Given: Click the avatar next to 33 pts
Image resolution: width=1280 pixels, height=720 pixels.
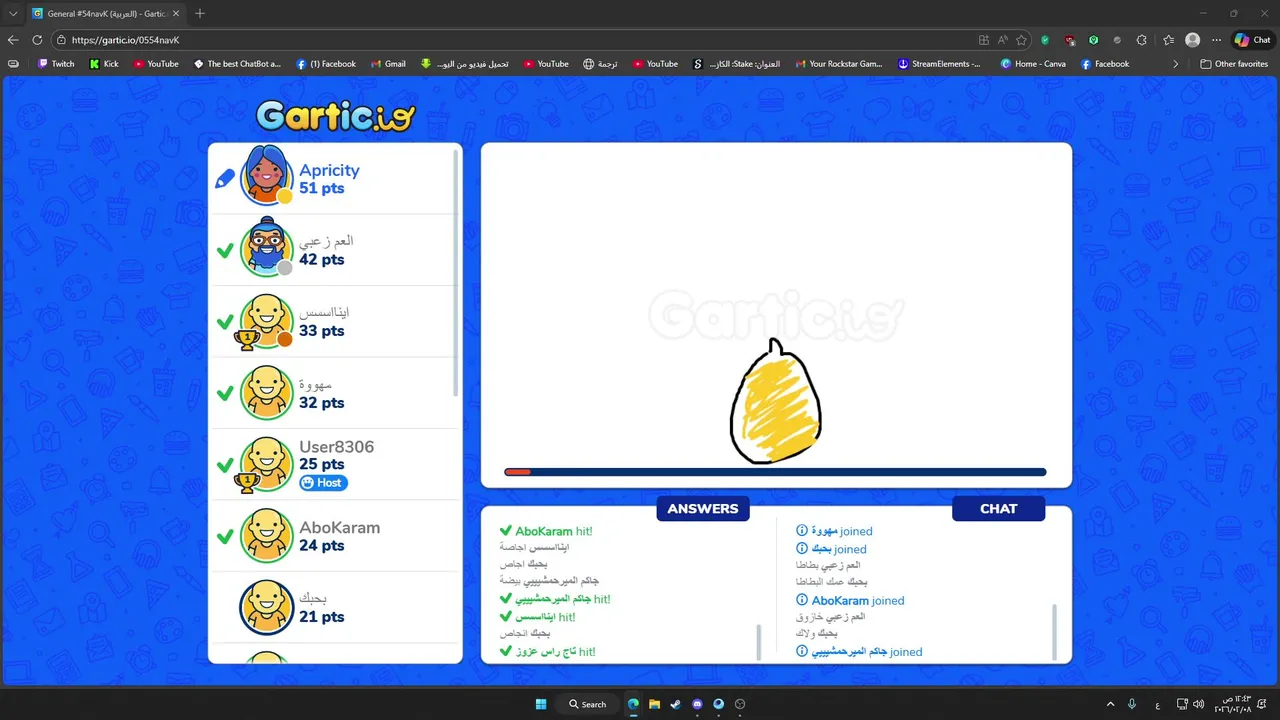Looking at the screenshot, I should (x=266, y=320).
